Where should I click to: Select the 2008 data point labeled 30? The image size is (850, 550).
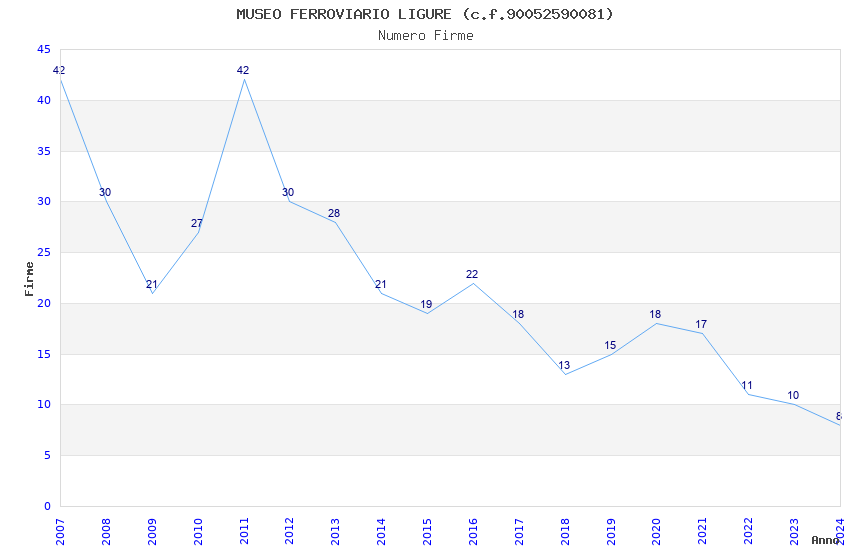click(105, 192)
